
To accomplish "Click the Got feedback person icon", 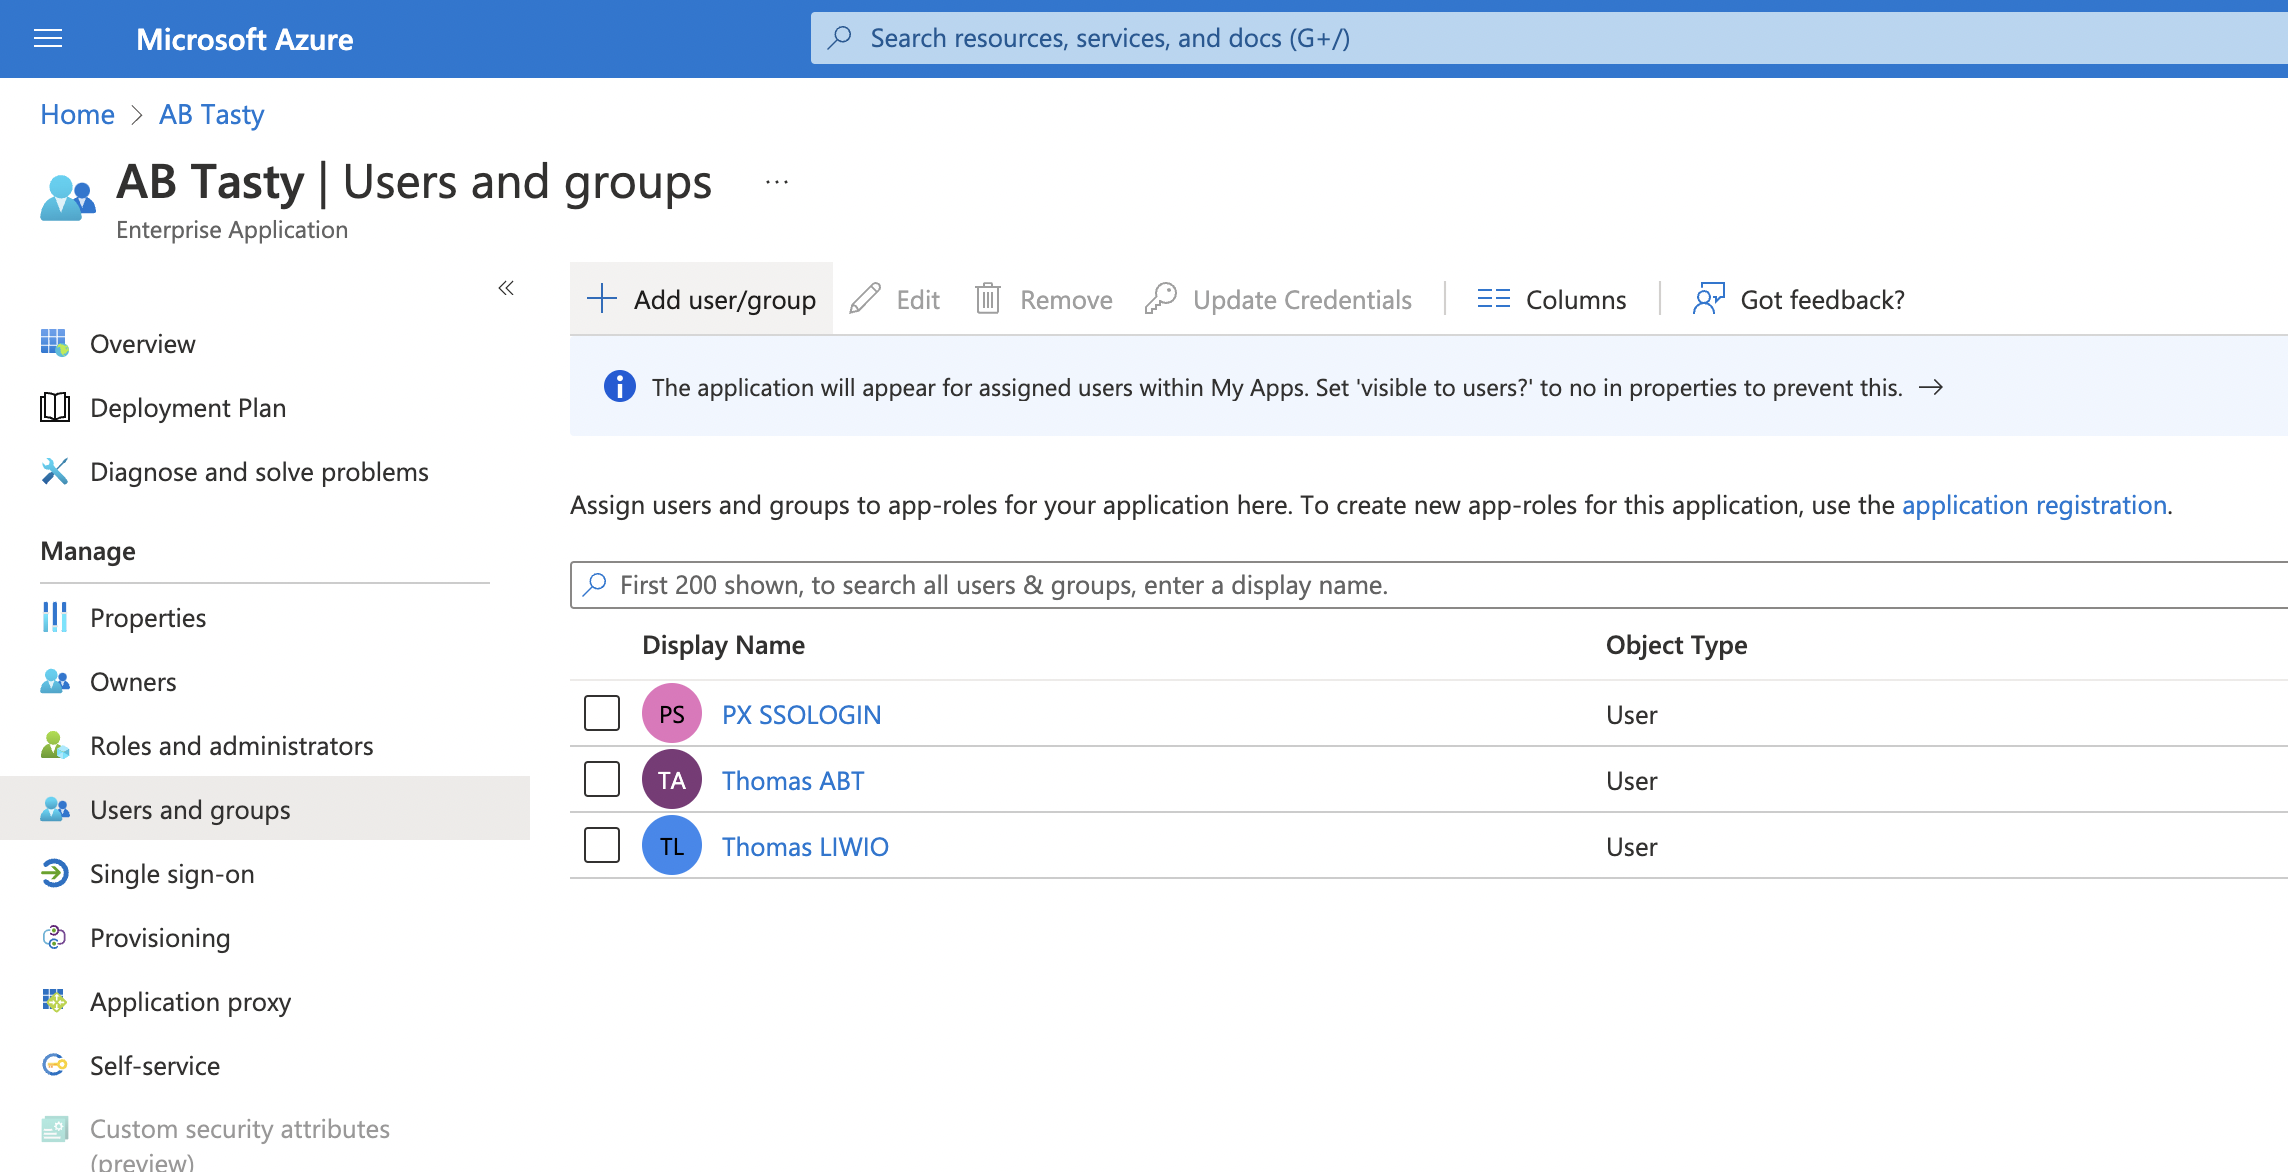I will [x=1709, y=298].
